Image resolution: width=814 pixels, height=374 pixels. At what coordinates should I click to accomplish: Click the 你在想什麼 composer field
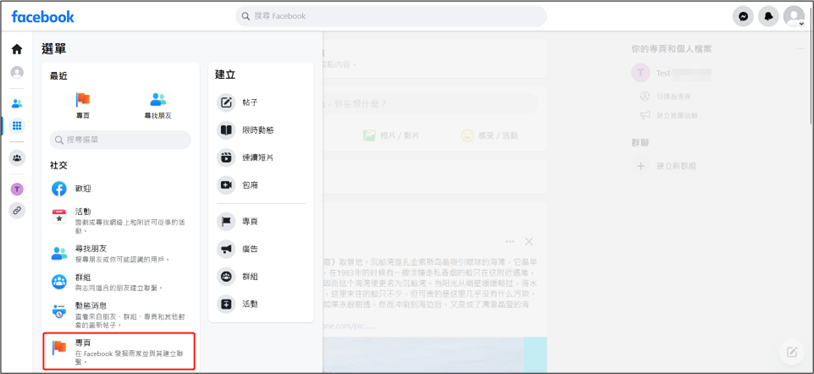click(x=430, y=104)
